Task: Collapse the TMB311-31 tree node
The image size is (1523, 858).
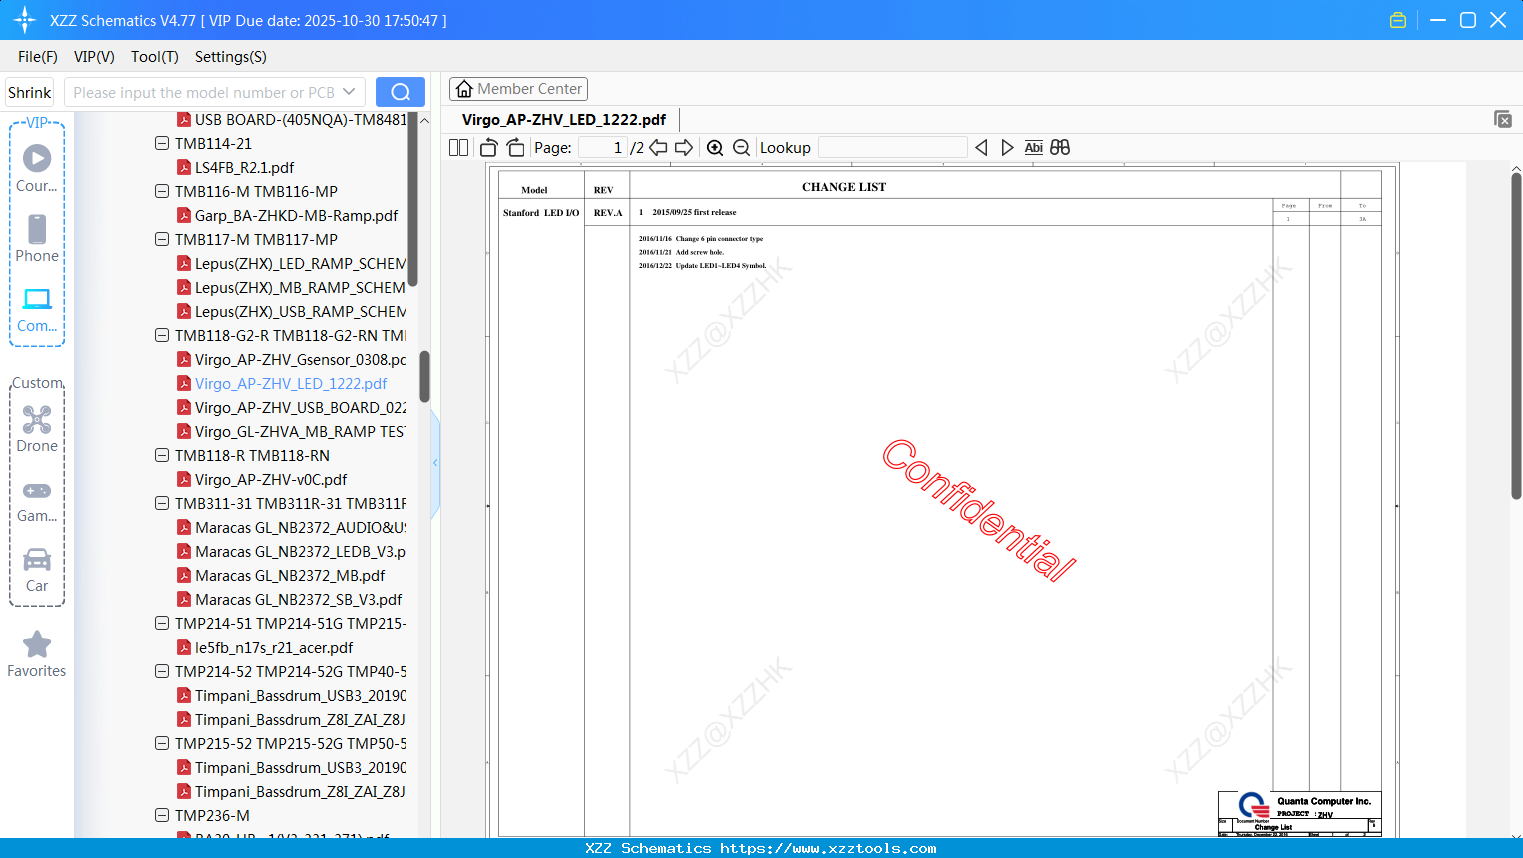Action: [x=162, y=504]
